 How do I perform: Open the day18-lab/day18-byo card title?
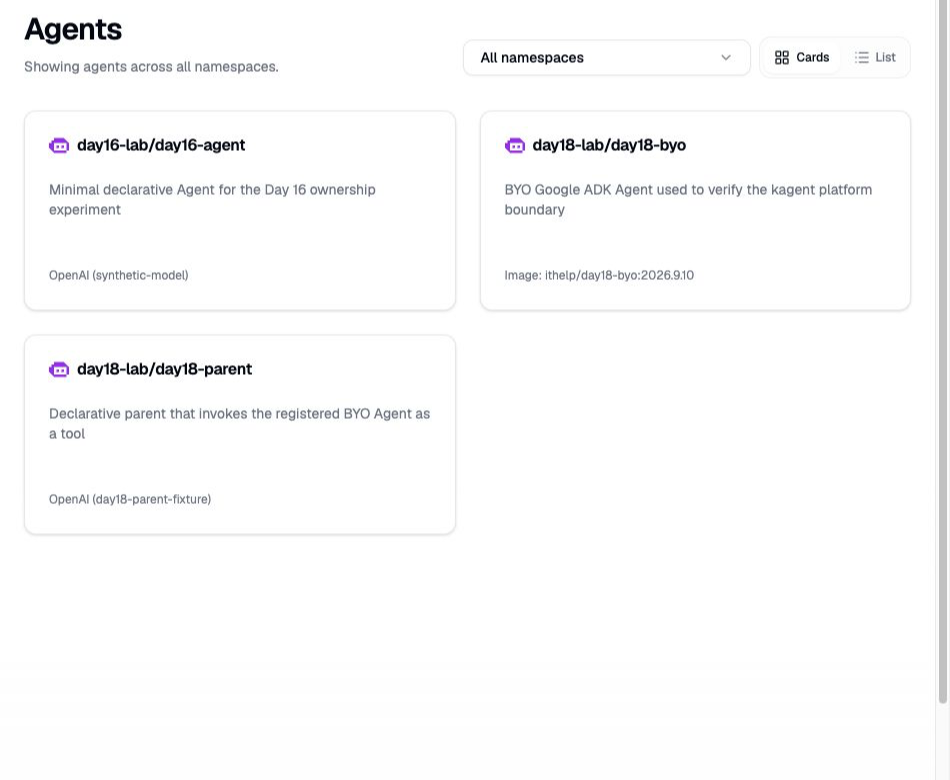click(609, 145)
